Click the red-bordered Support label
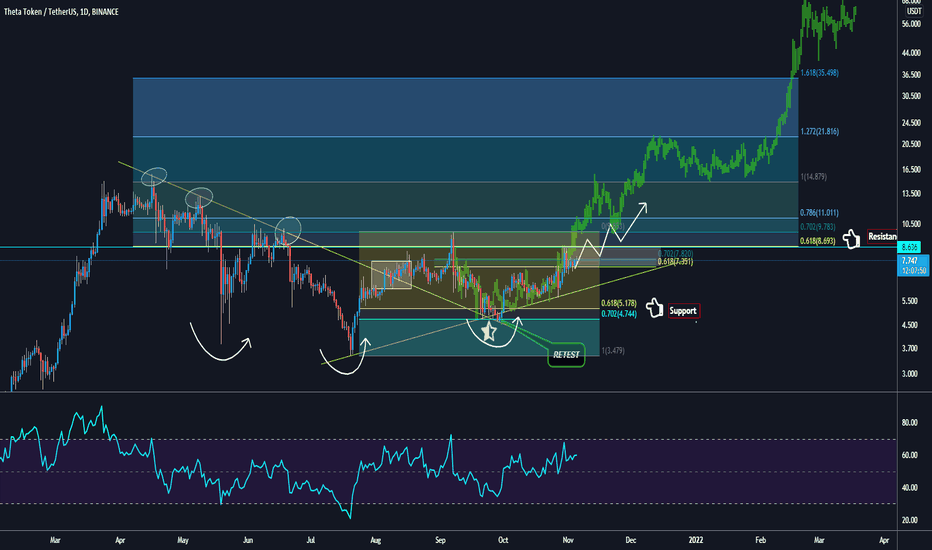Screen dimensions: 932x550 tap(683, 311)
